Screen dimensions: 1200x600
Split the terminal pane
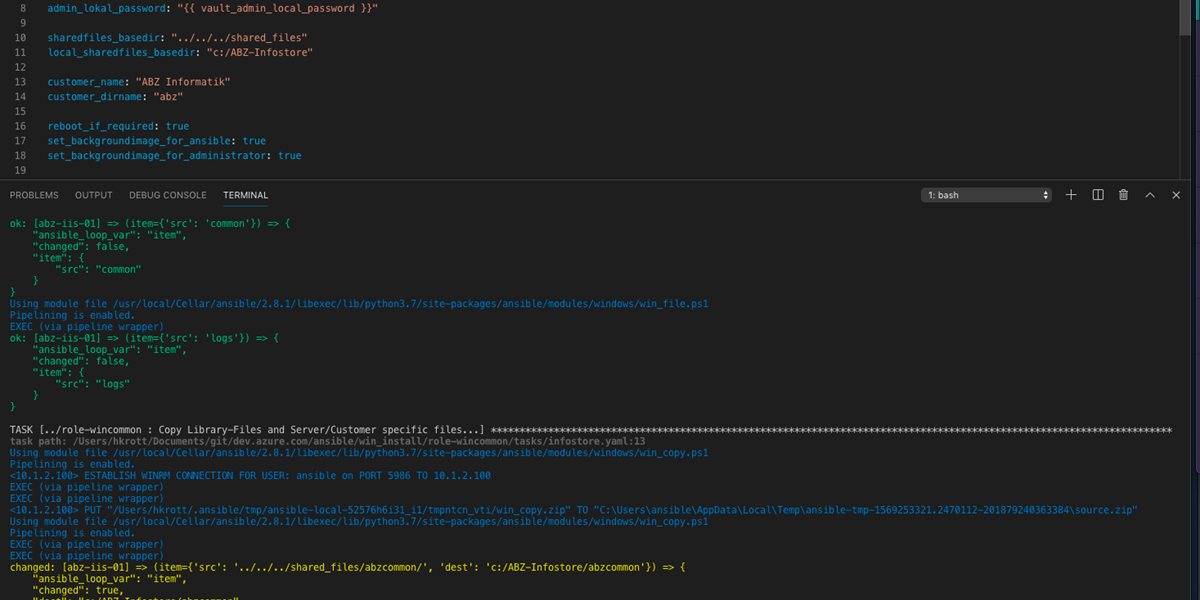click(x=1097, y=195)
